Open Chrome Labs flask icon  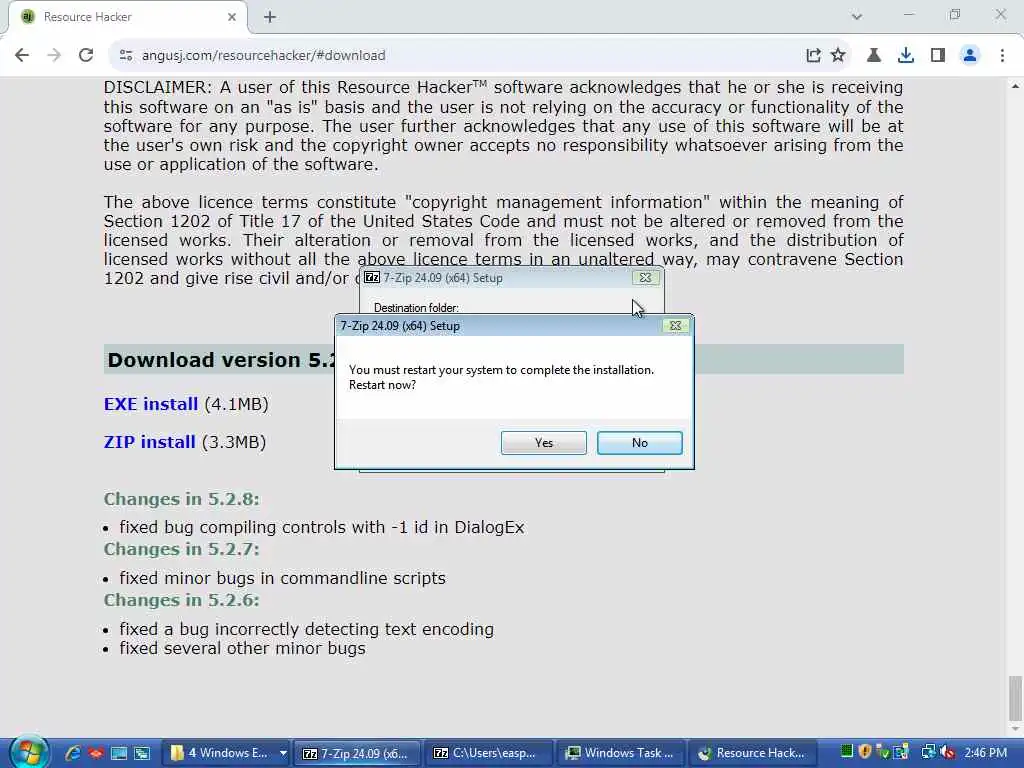[x=874, y=56]
